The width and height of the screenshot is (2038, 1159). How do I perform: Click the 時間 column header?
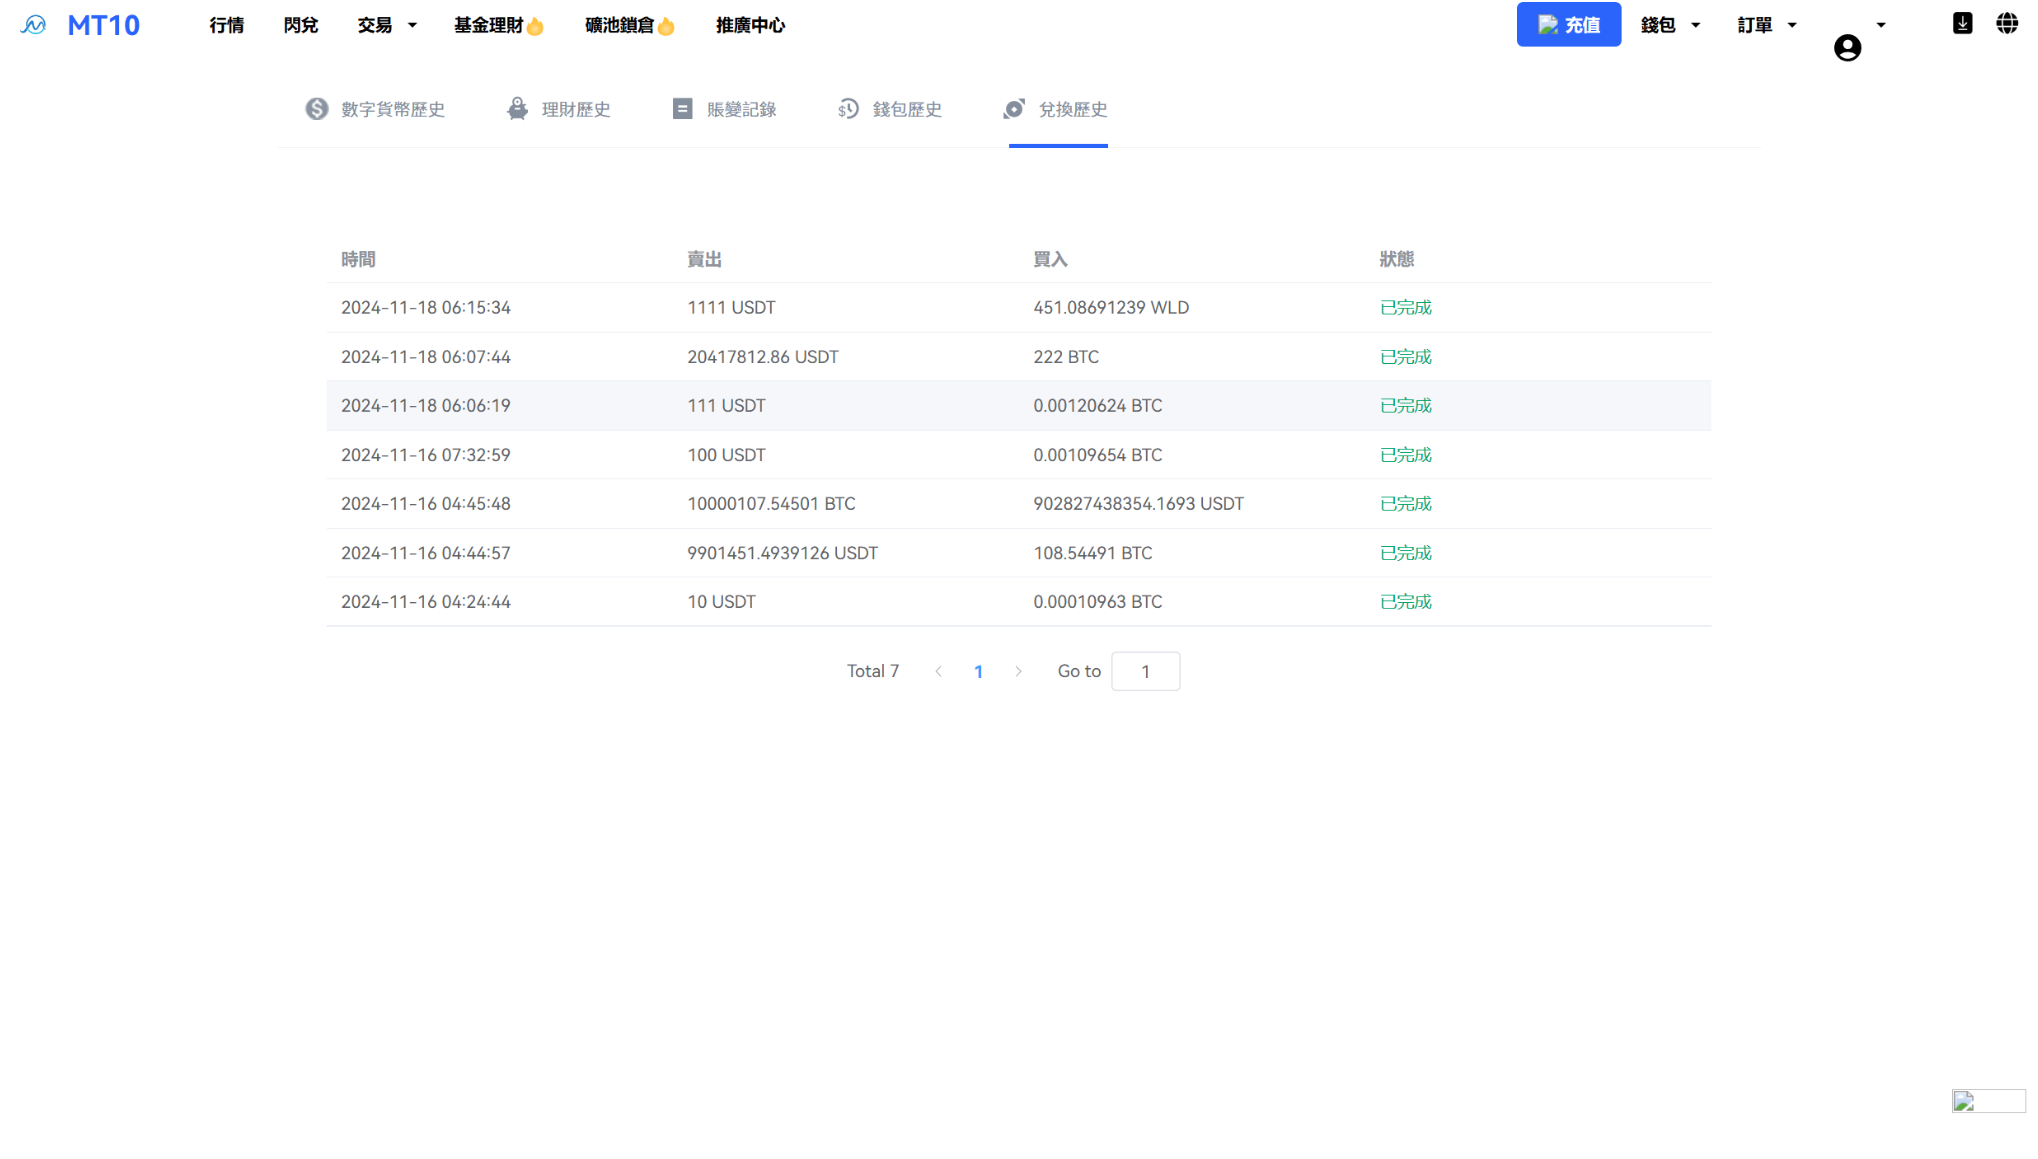click(358, 259)
